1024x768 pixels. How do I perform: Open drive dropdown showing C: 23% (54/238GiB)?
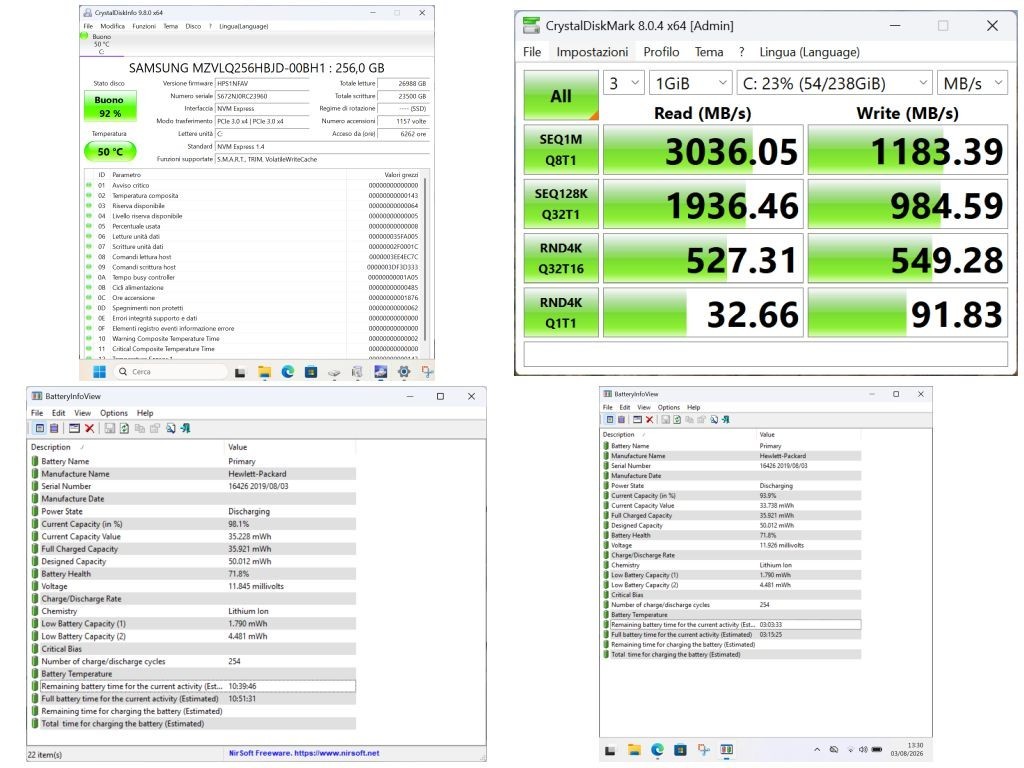(x=834, y=83)
